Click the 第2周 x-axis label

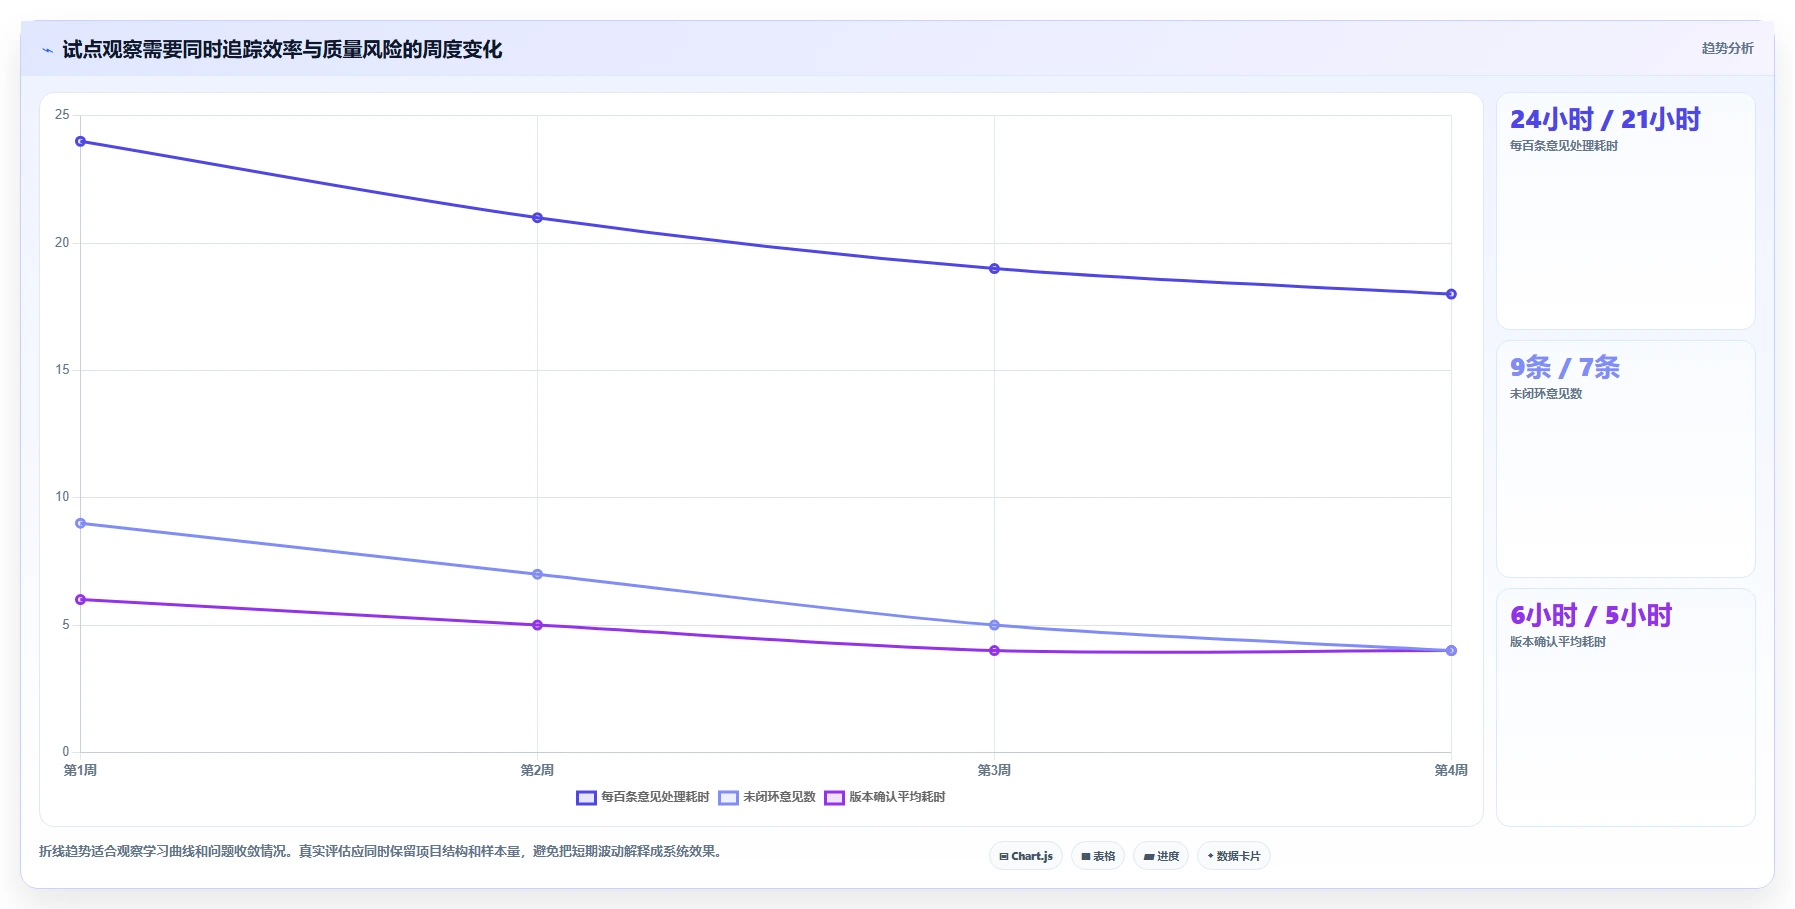pos(537,770)
